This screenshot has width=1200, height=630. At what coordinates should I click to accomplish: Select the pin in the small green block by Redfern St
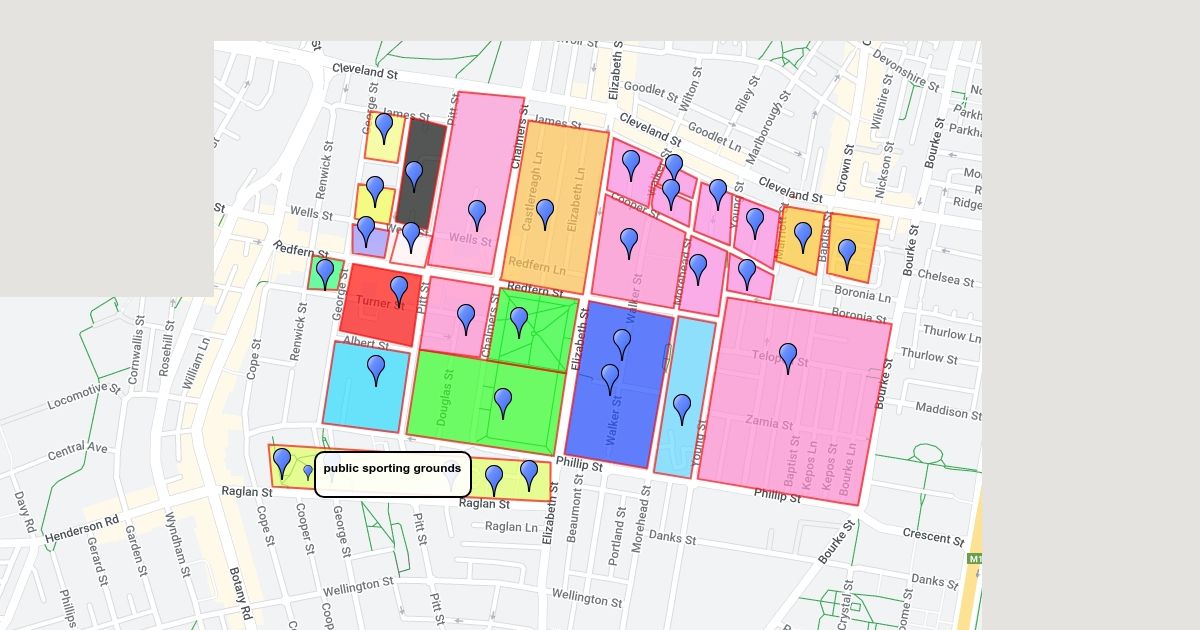(325, 273)
